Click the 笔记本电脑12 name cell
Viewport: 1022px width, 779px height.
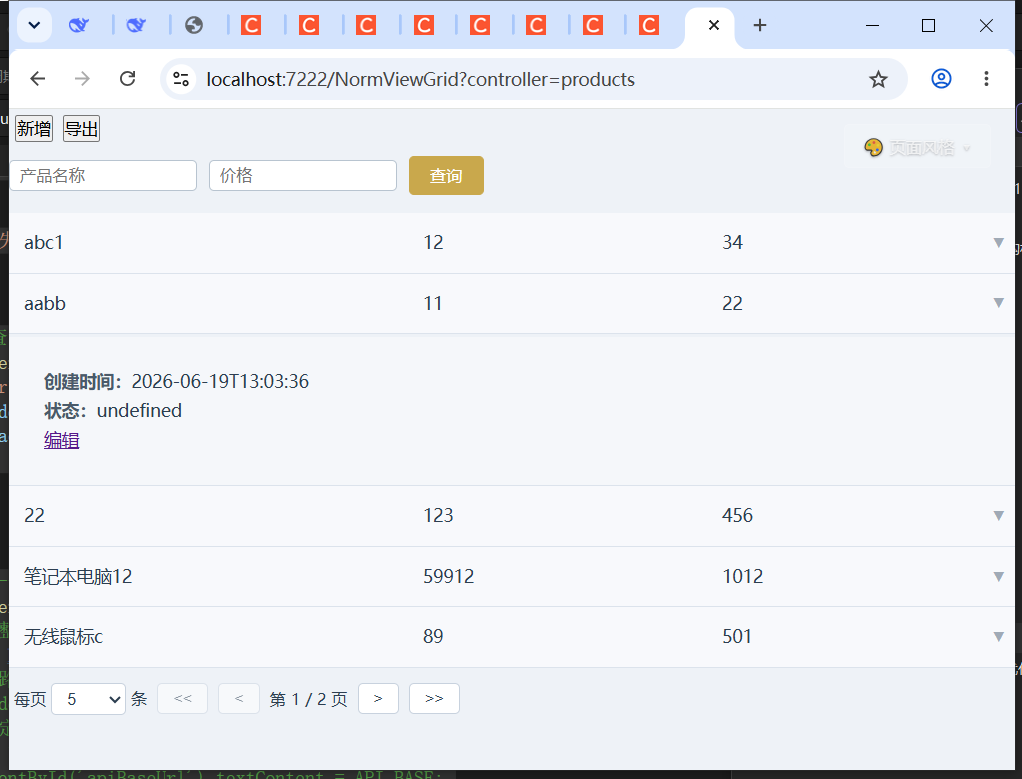(78, 576)
